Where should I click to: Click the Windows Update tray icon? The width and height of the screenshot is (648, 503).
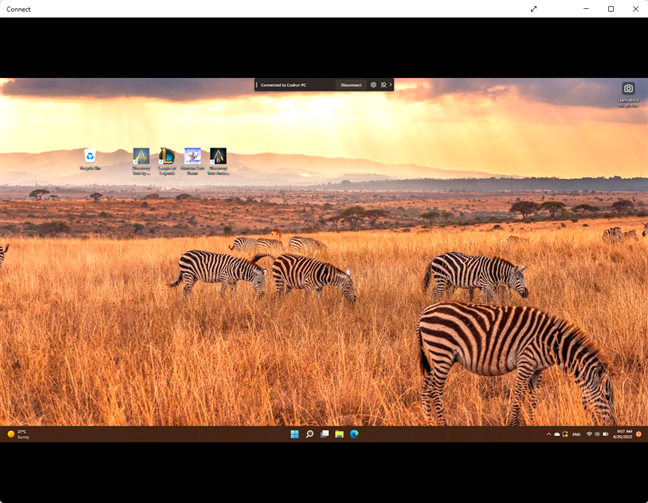[x=565, y=434]
